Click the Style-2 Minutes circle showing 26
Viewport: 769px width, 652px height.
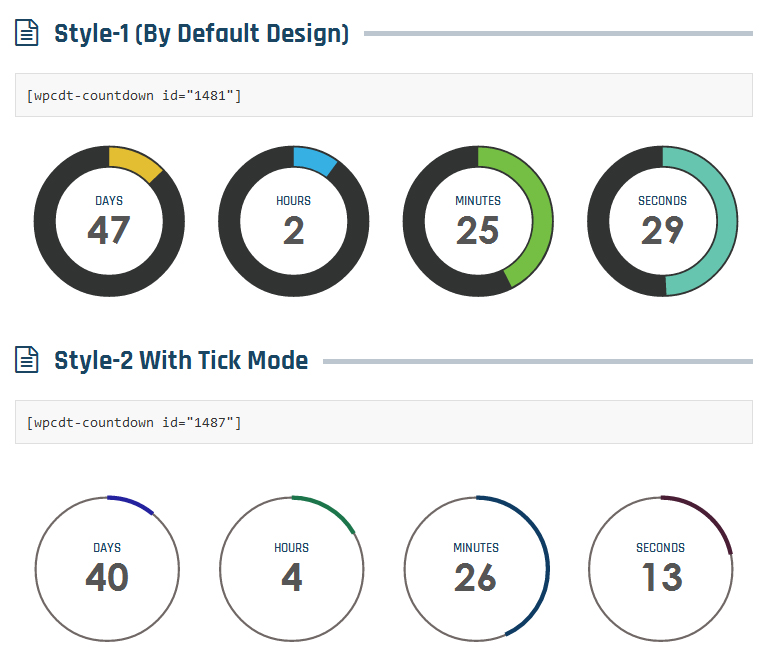coord(476,569)
